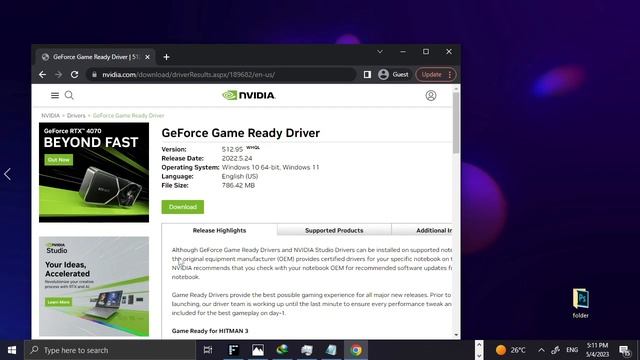Show hidden system tray icons
This screenshot has width=640, height=360.
click(x=541, y=350)
